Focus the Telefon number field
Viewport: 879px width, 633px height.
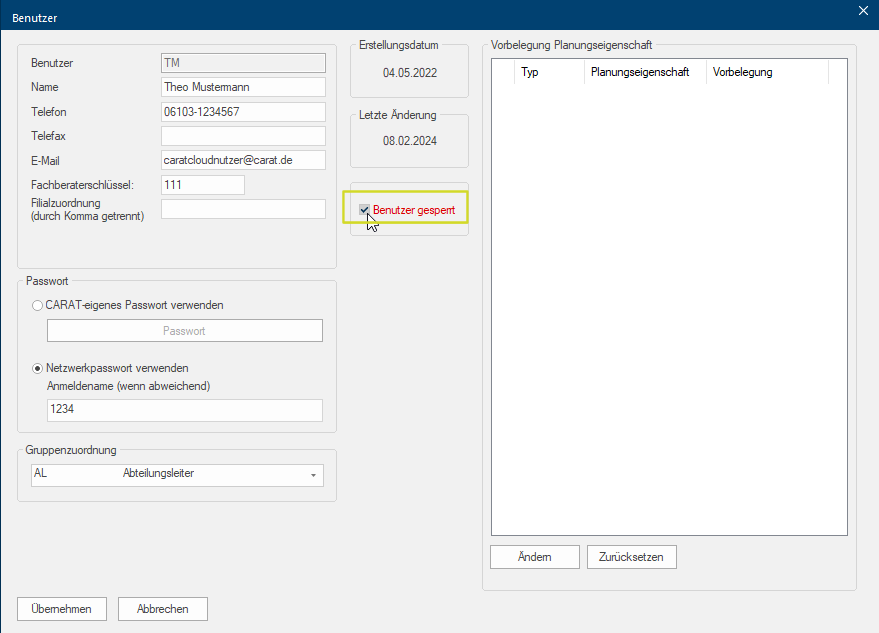pos(243,112)
